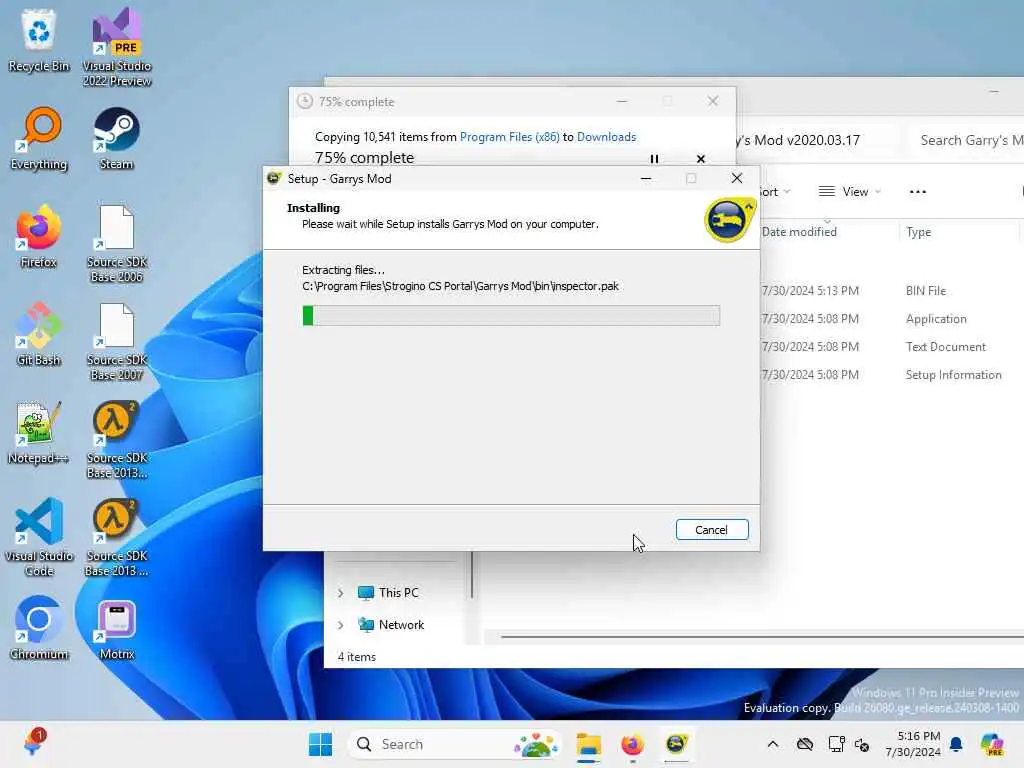Image resolution: width=1024 pixels, height=768 pixels.
Task: Click the navigation pane vertical scrollbar
Action: [x=472, y=575]
